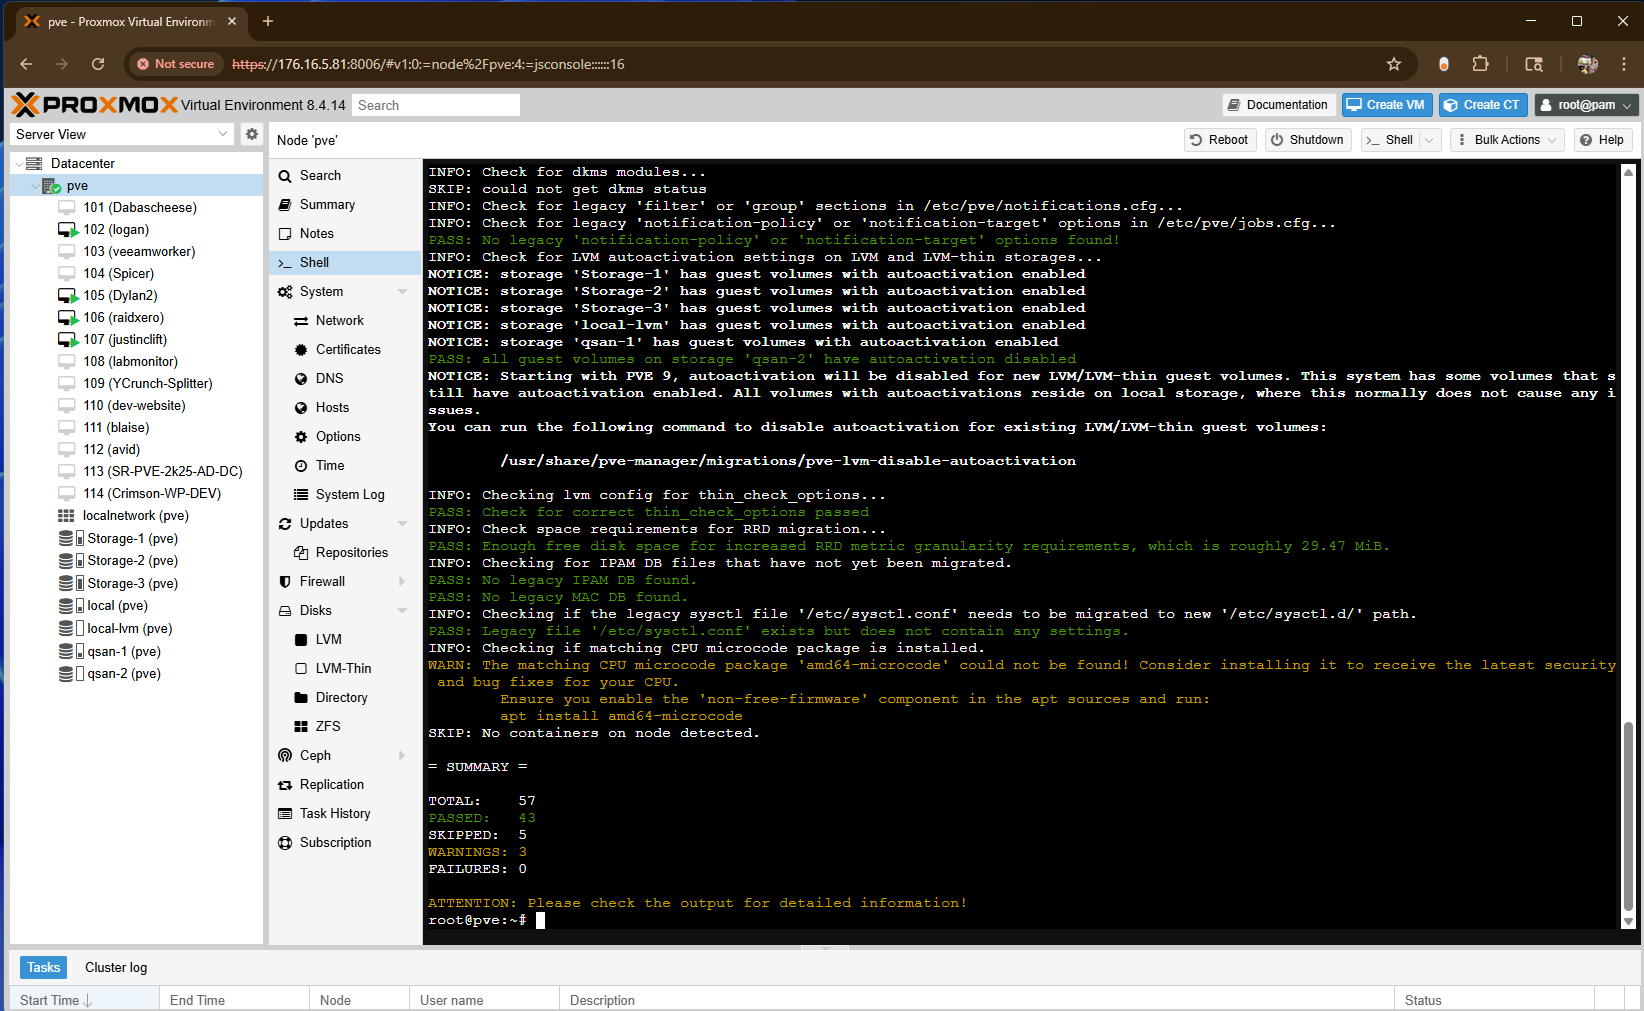Open the Bulk Actions dropdown
Screen dimensions: 1644x1011
pos(1507,140)
